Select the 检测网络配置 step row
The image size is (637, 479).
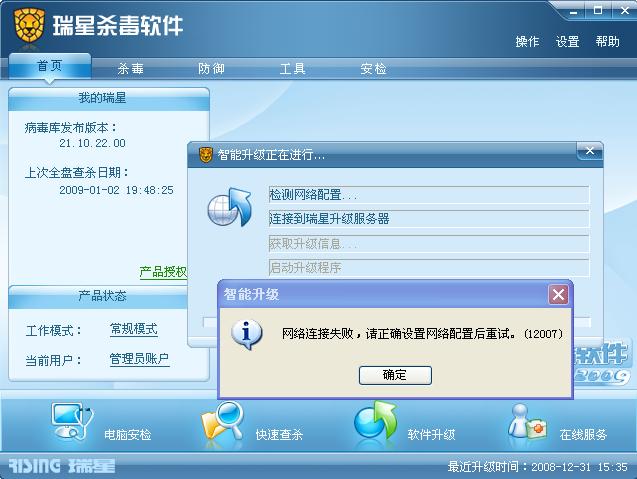coord(429,195)
